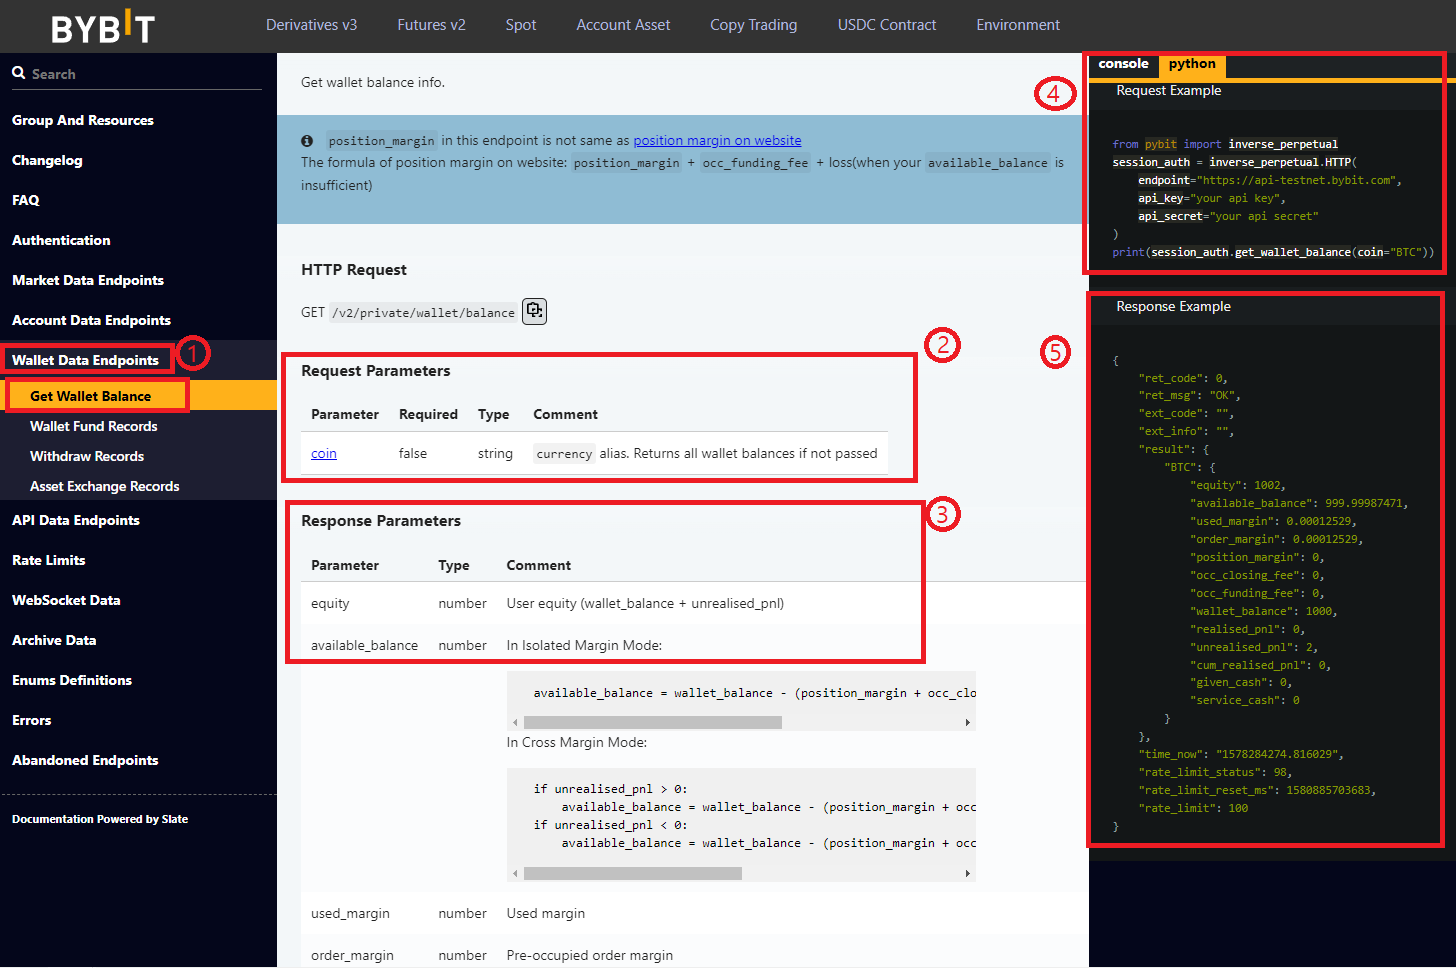Expand API Data Endpoints section
1456x968 pixels.
(x=76, y=520)
